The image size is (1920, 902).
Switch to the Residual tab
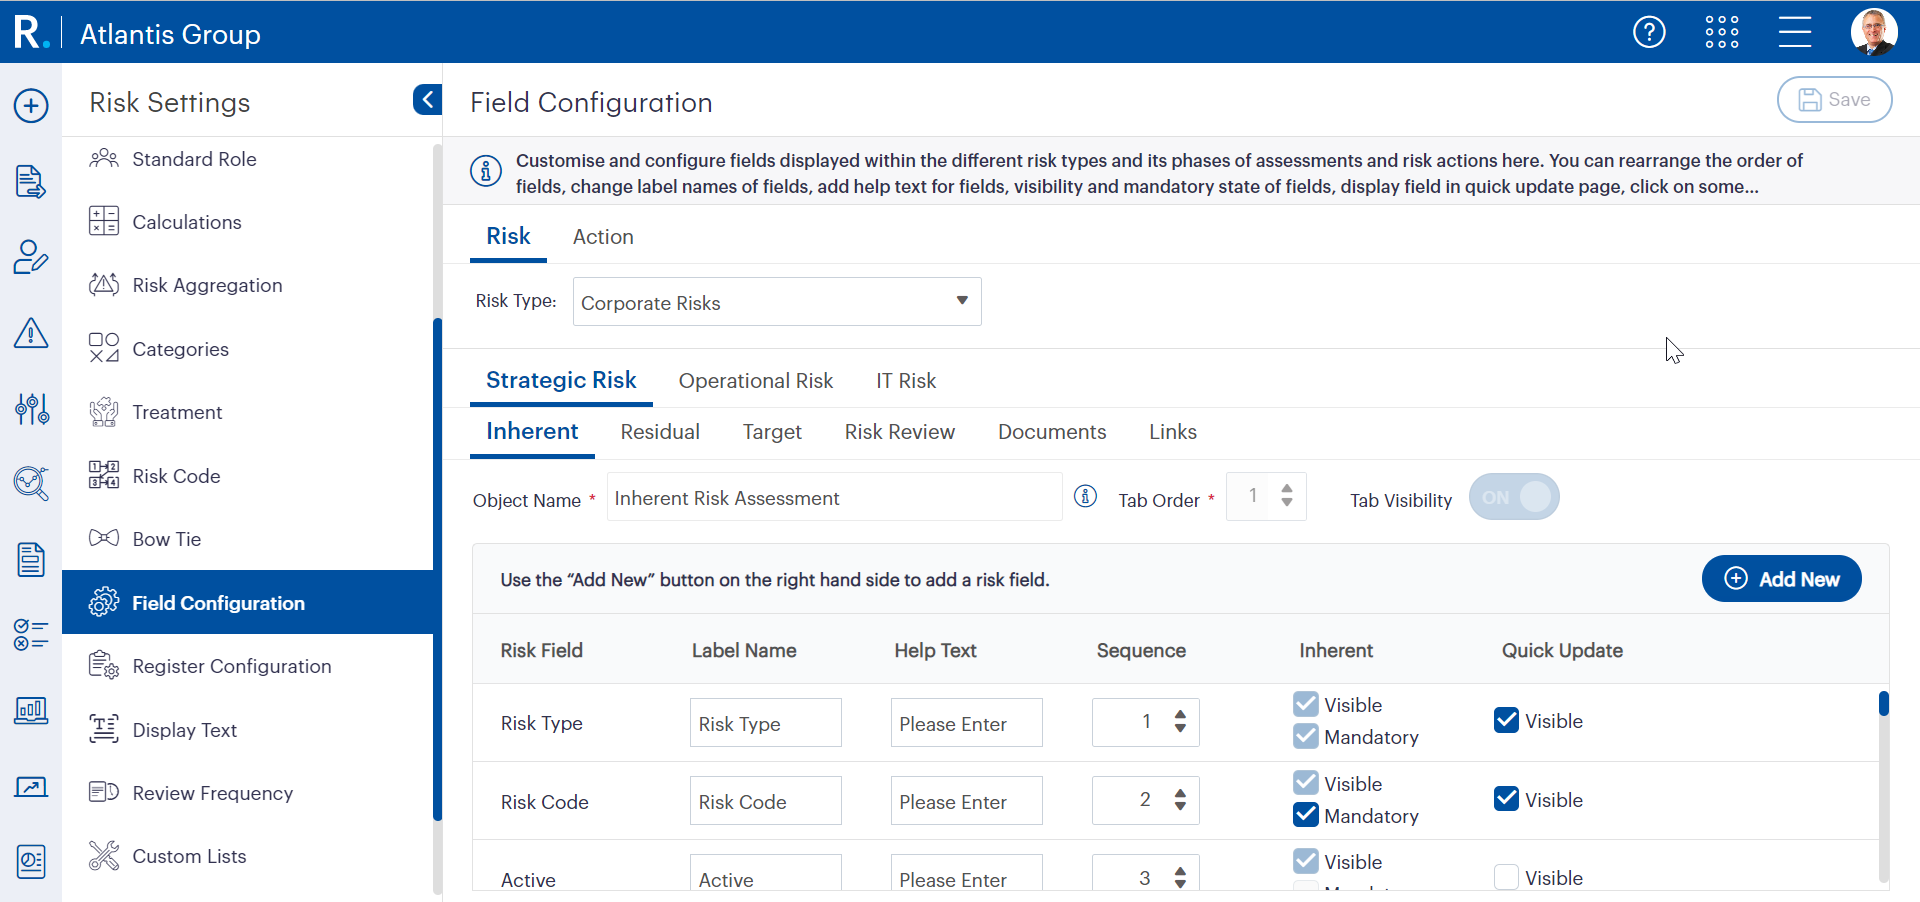660,432
